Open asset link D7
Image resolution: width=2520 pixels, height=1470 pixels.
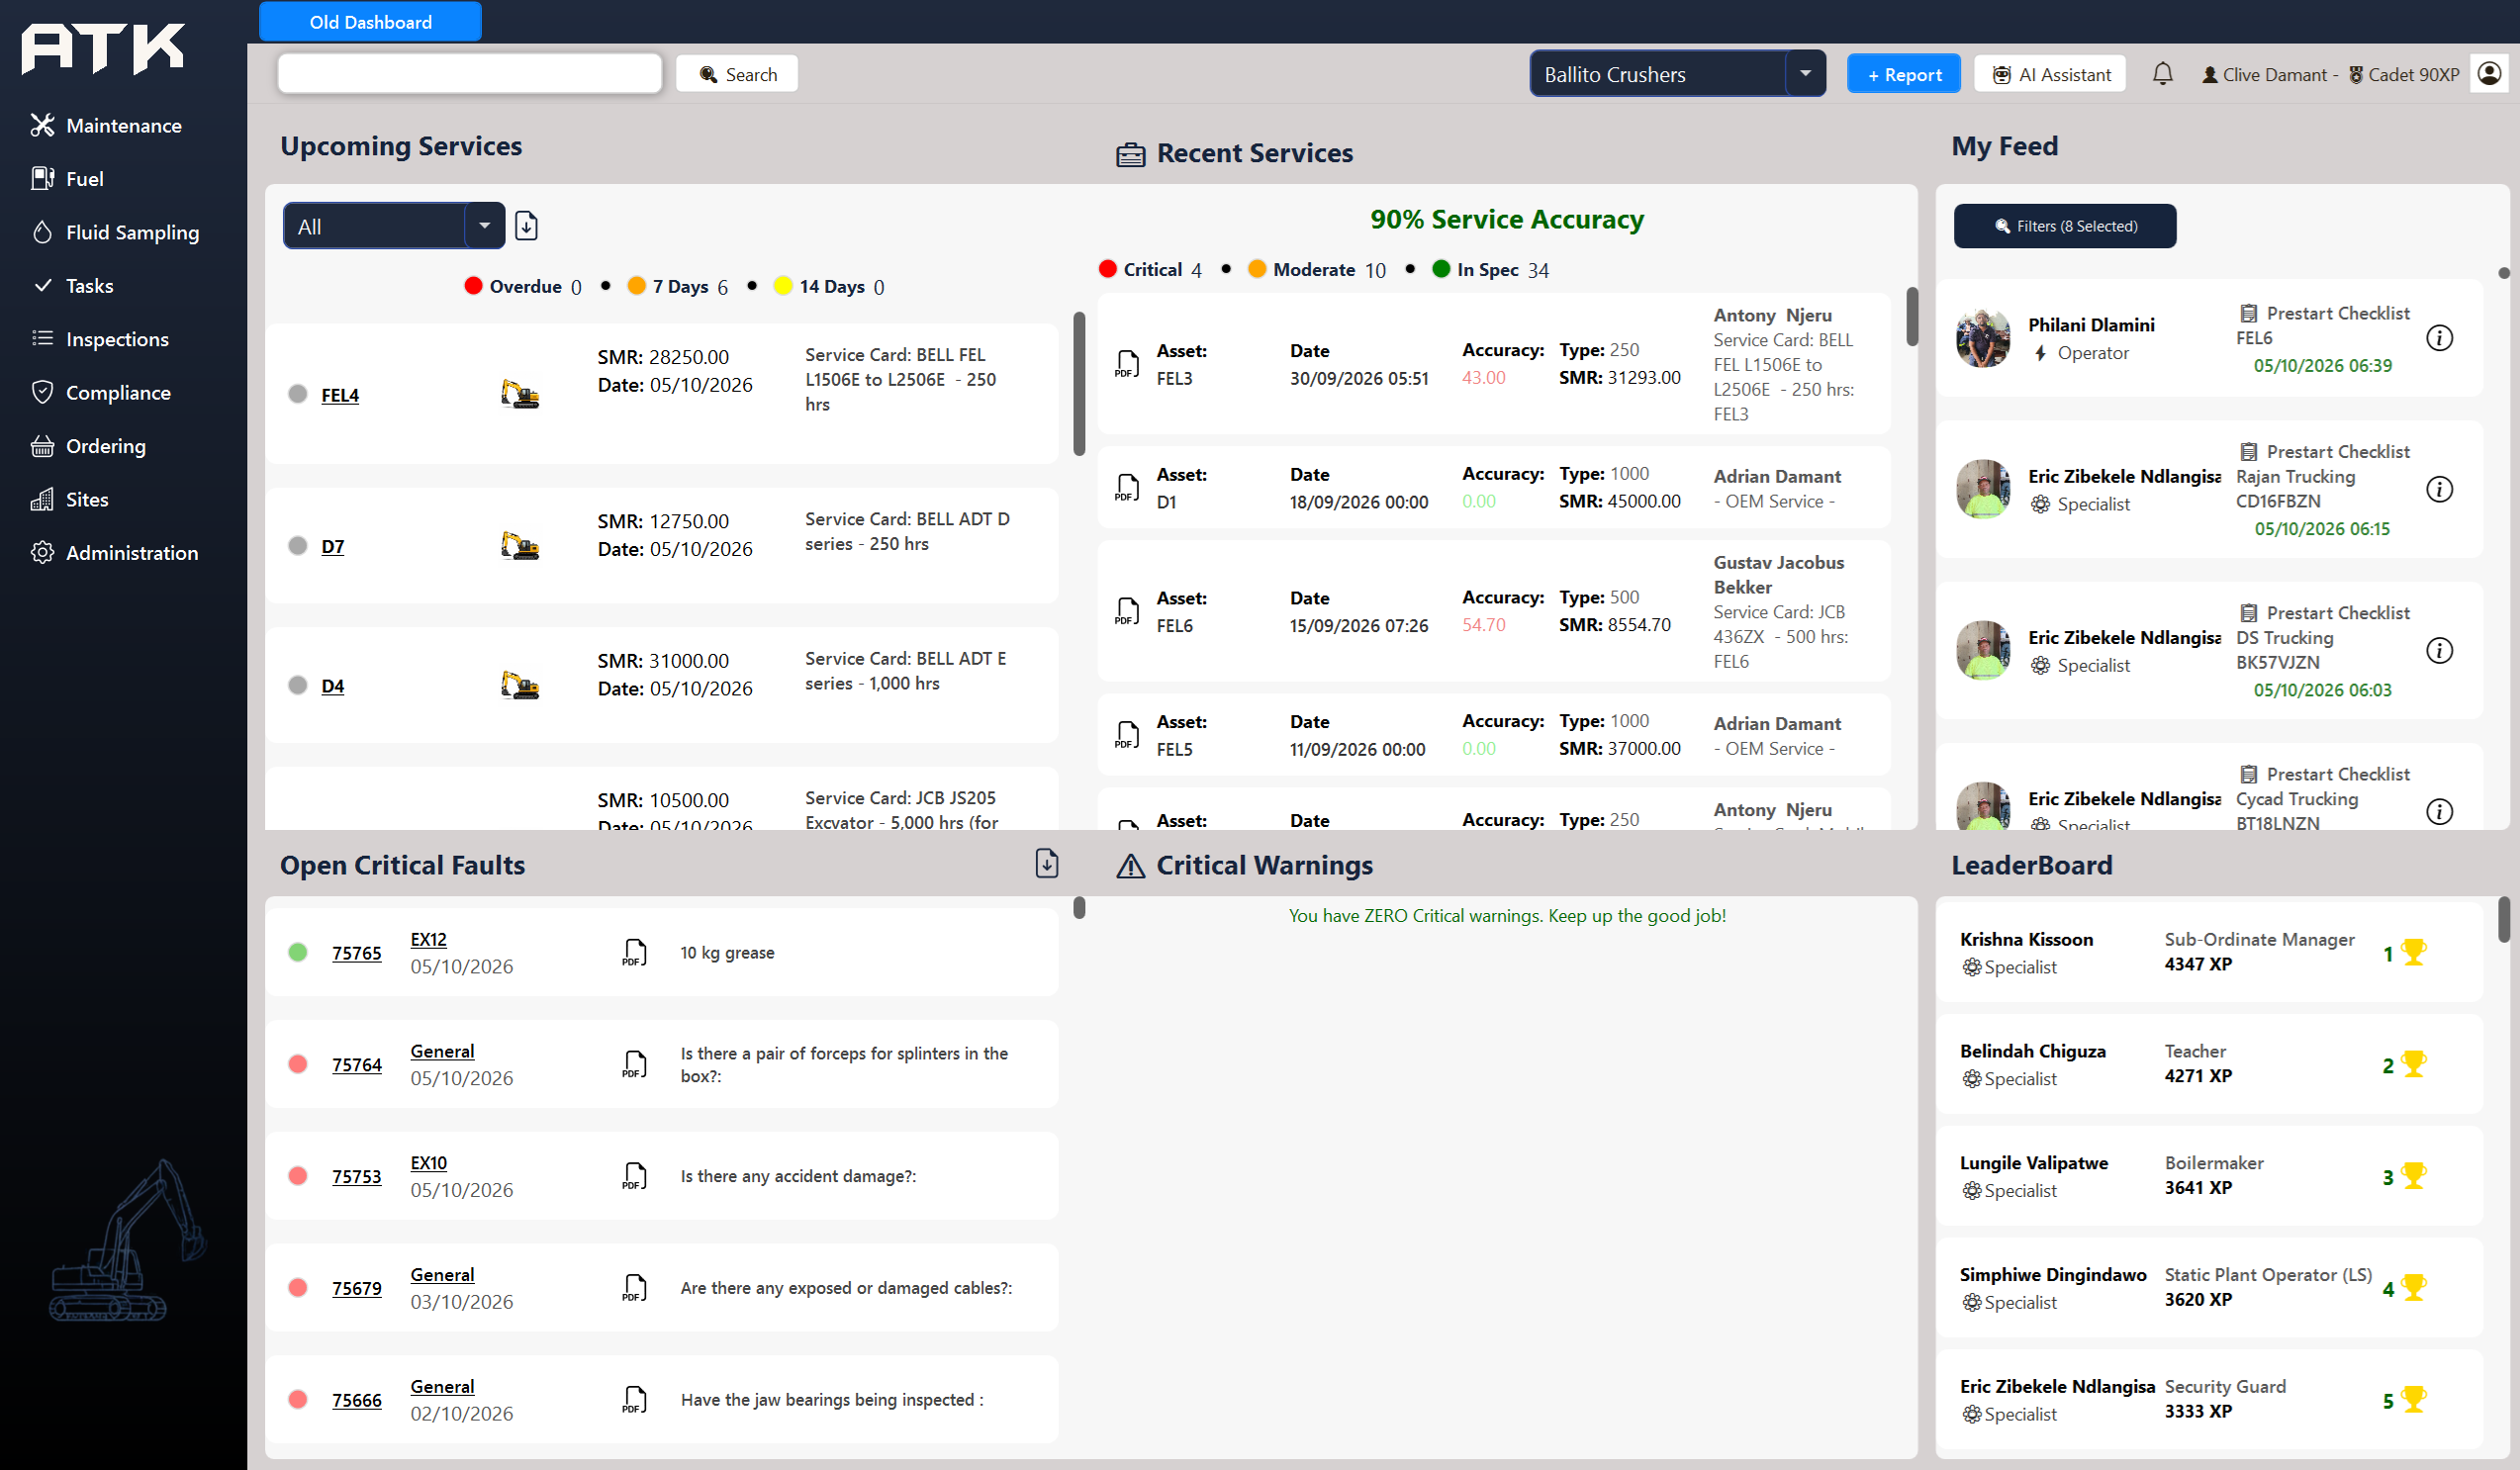coord(332,546)
